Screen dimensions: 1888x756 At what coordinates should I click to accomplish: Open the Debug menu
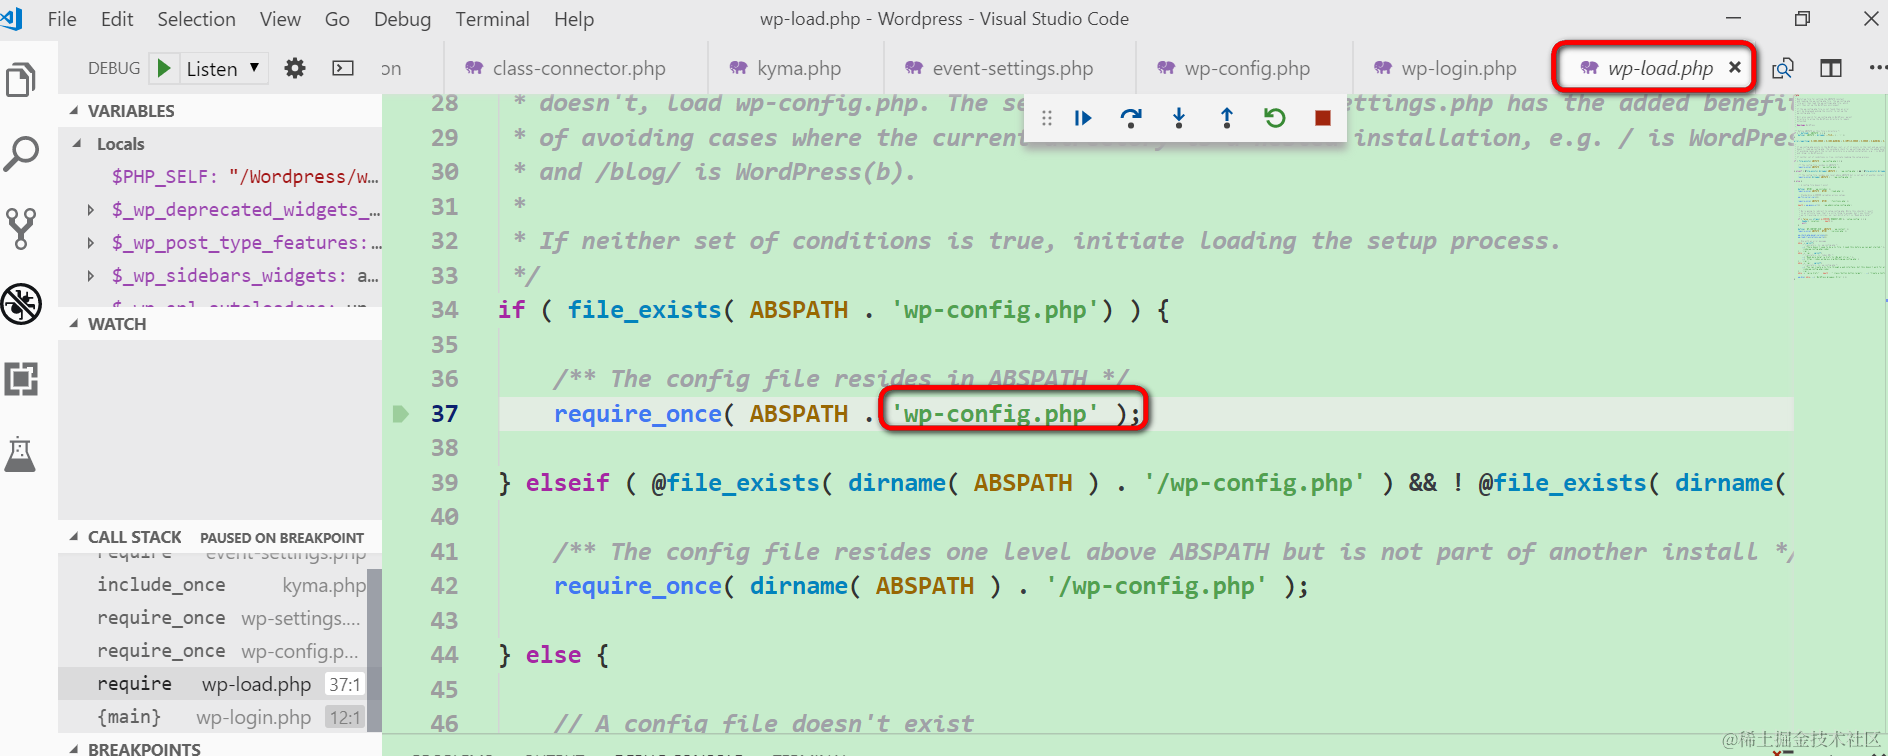coord(402,19)
